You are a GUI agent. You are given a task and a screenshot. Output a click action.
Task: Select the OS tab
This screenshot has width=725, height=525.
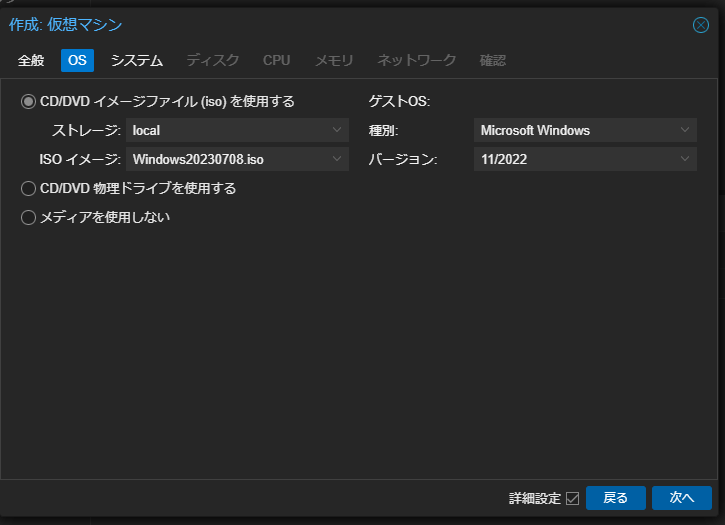(77, 61)
